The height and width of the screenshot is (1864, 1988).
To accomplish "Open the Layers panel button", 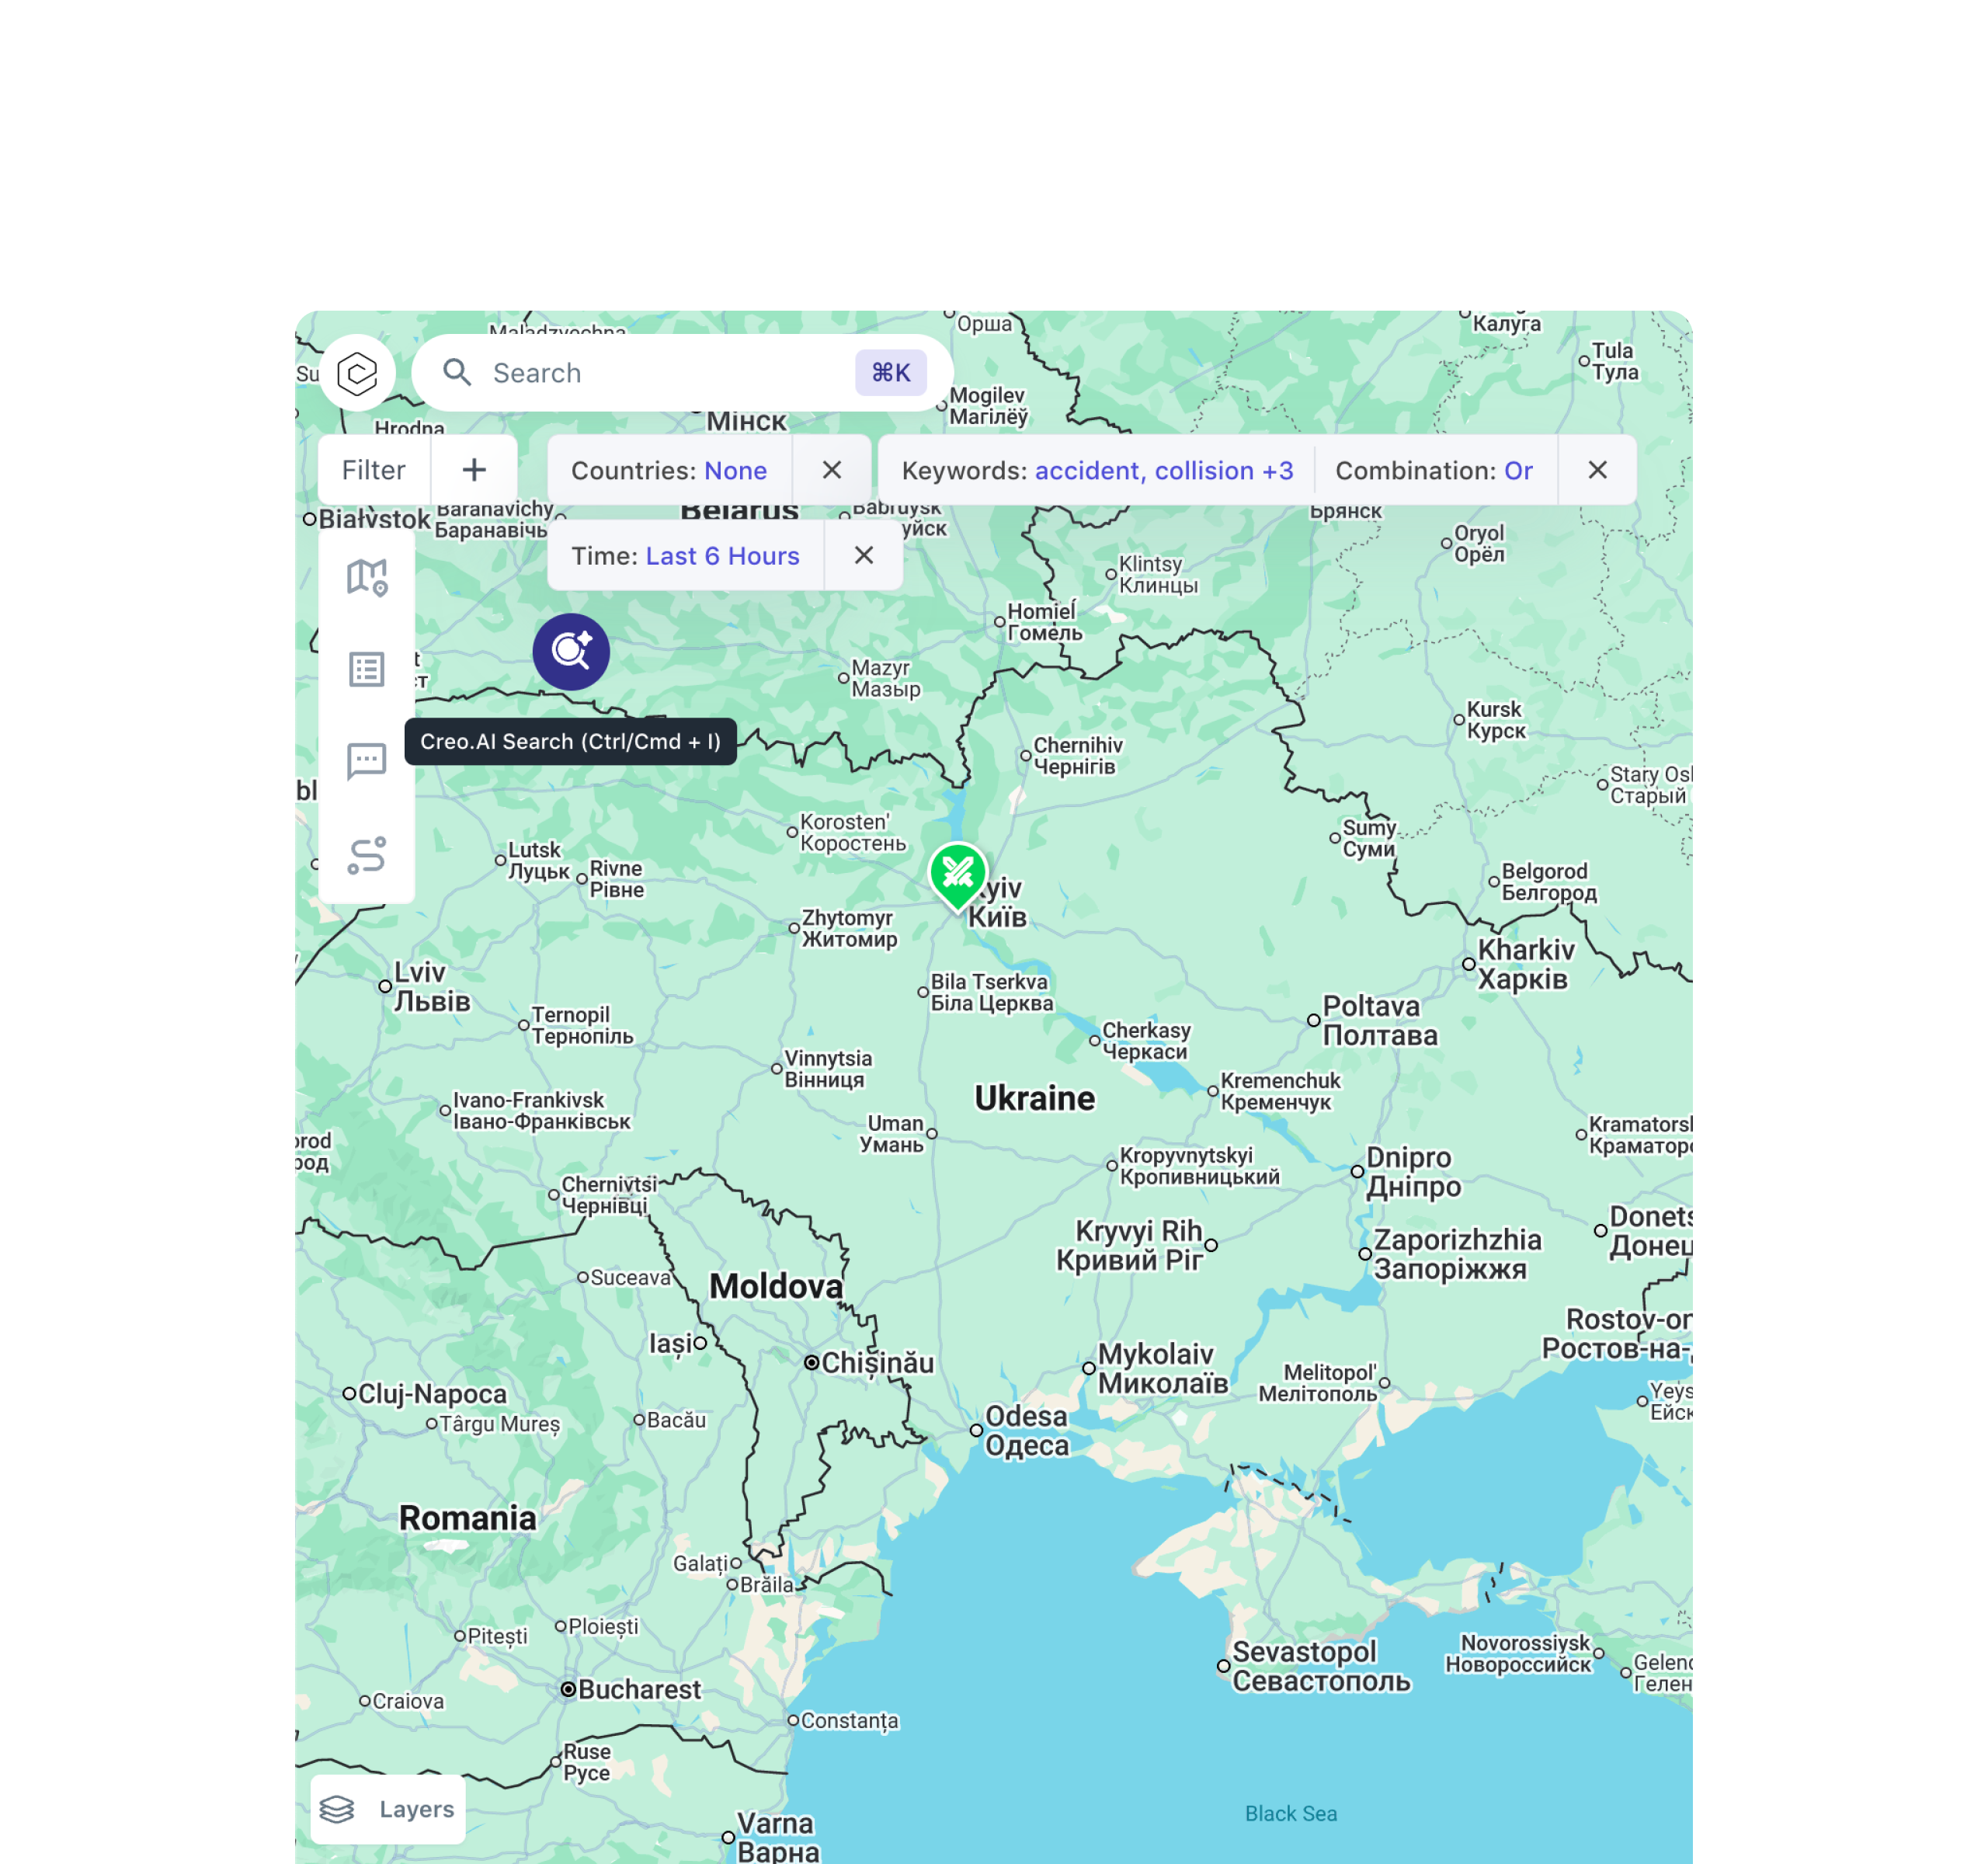I will coord(388,1808).
